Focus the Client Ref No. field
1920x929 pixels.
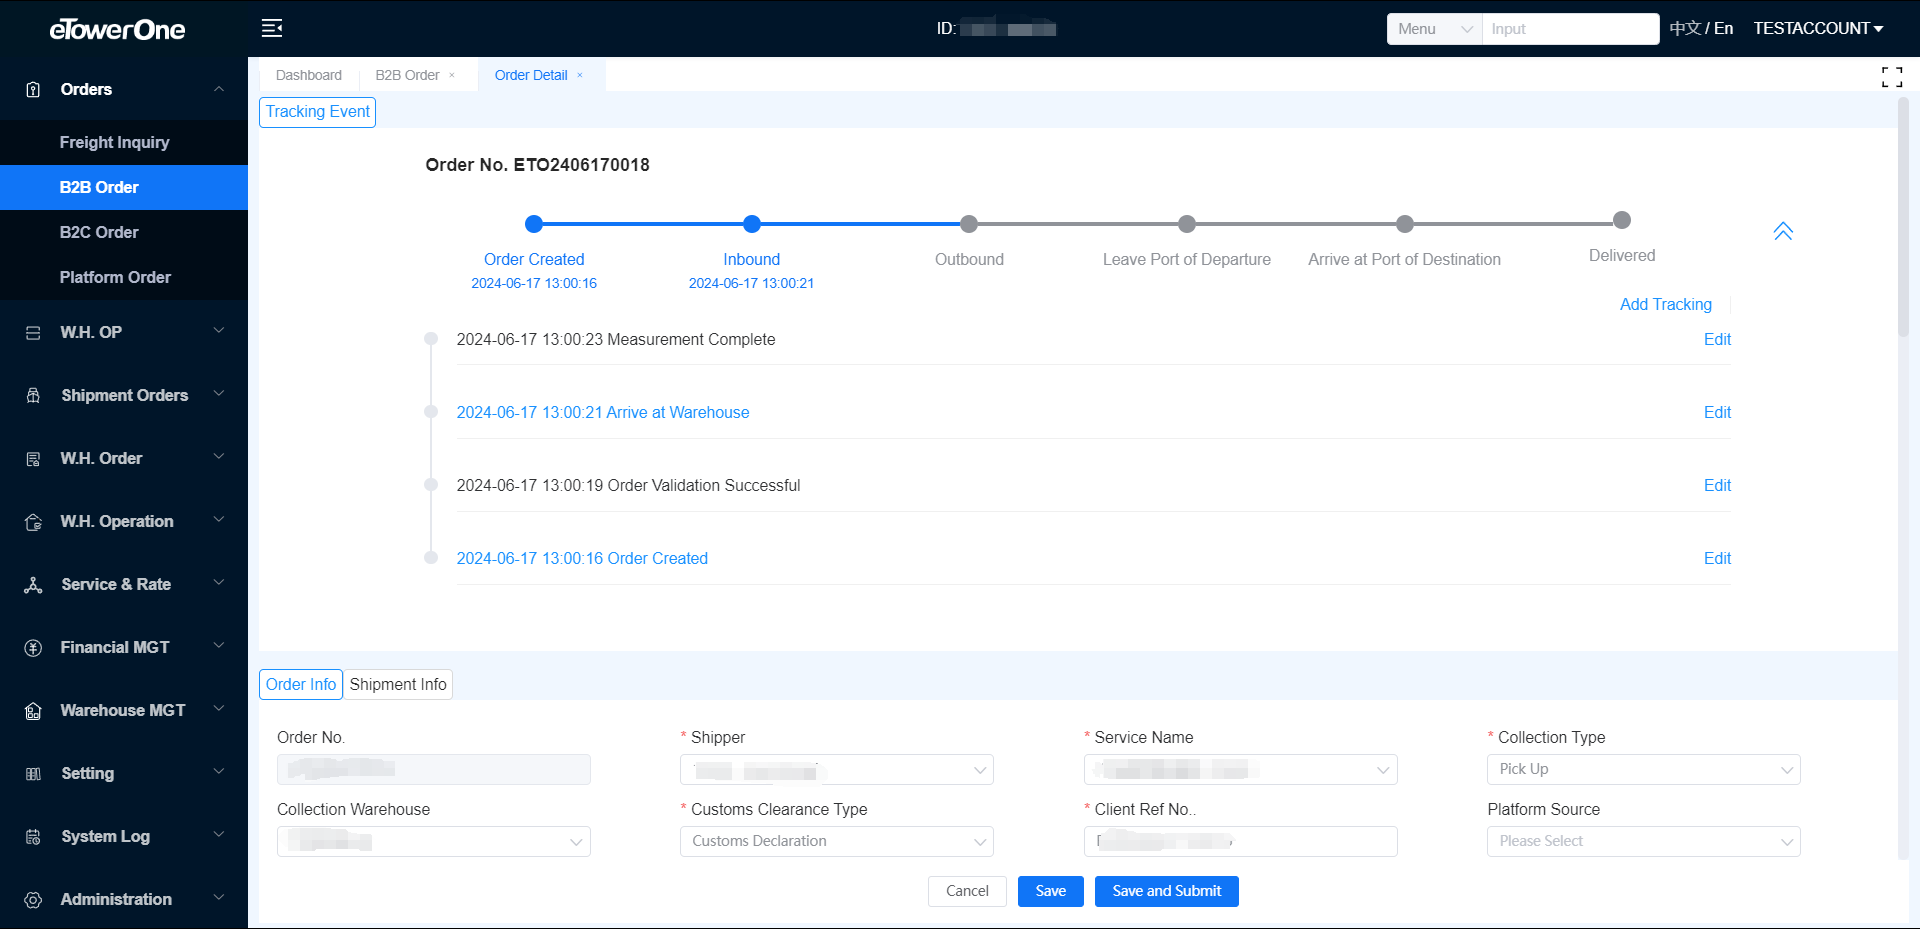tap(1240, 841)
